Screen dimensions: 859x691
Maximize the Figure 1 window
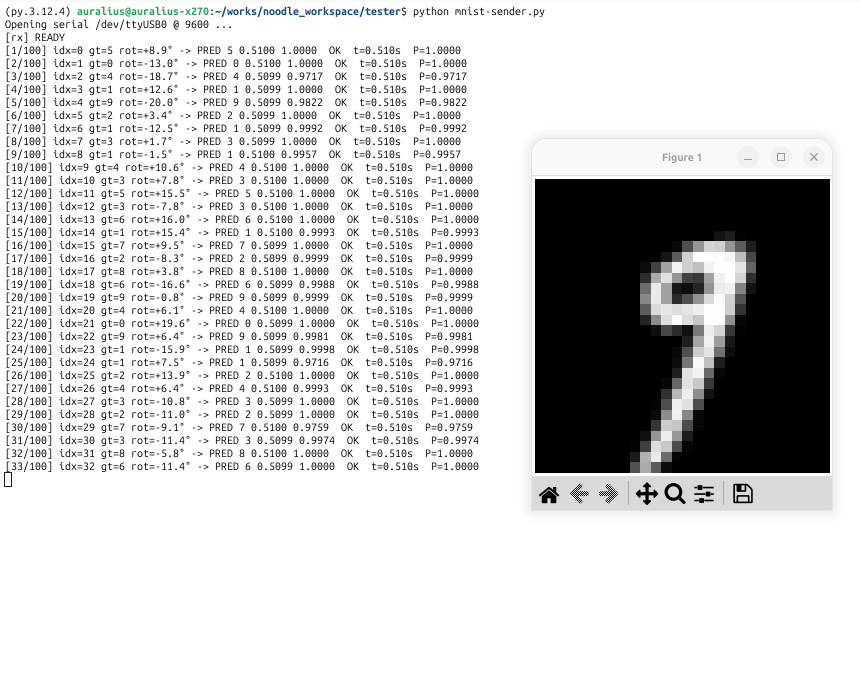pos(781,157)
